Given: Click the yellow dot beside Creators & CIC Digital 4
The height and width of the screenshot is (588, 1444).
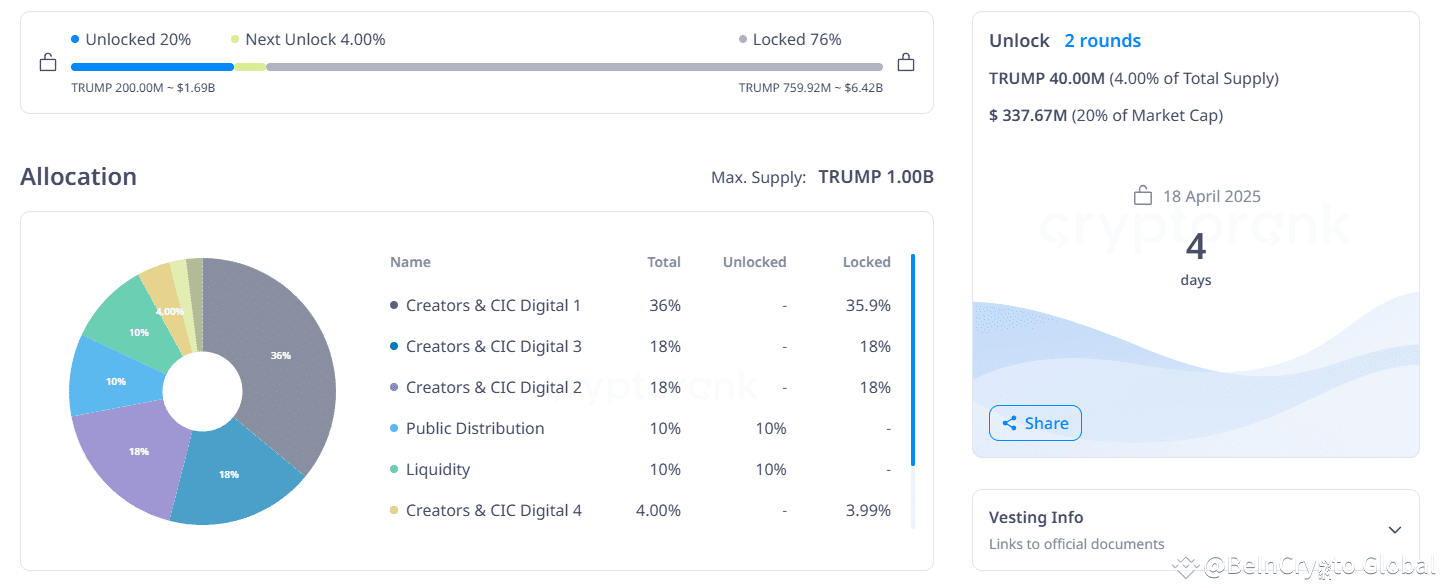Looking at the screenshot, I should tap(394, 509).
